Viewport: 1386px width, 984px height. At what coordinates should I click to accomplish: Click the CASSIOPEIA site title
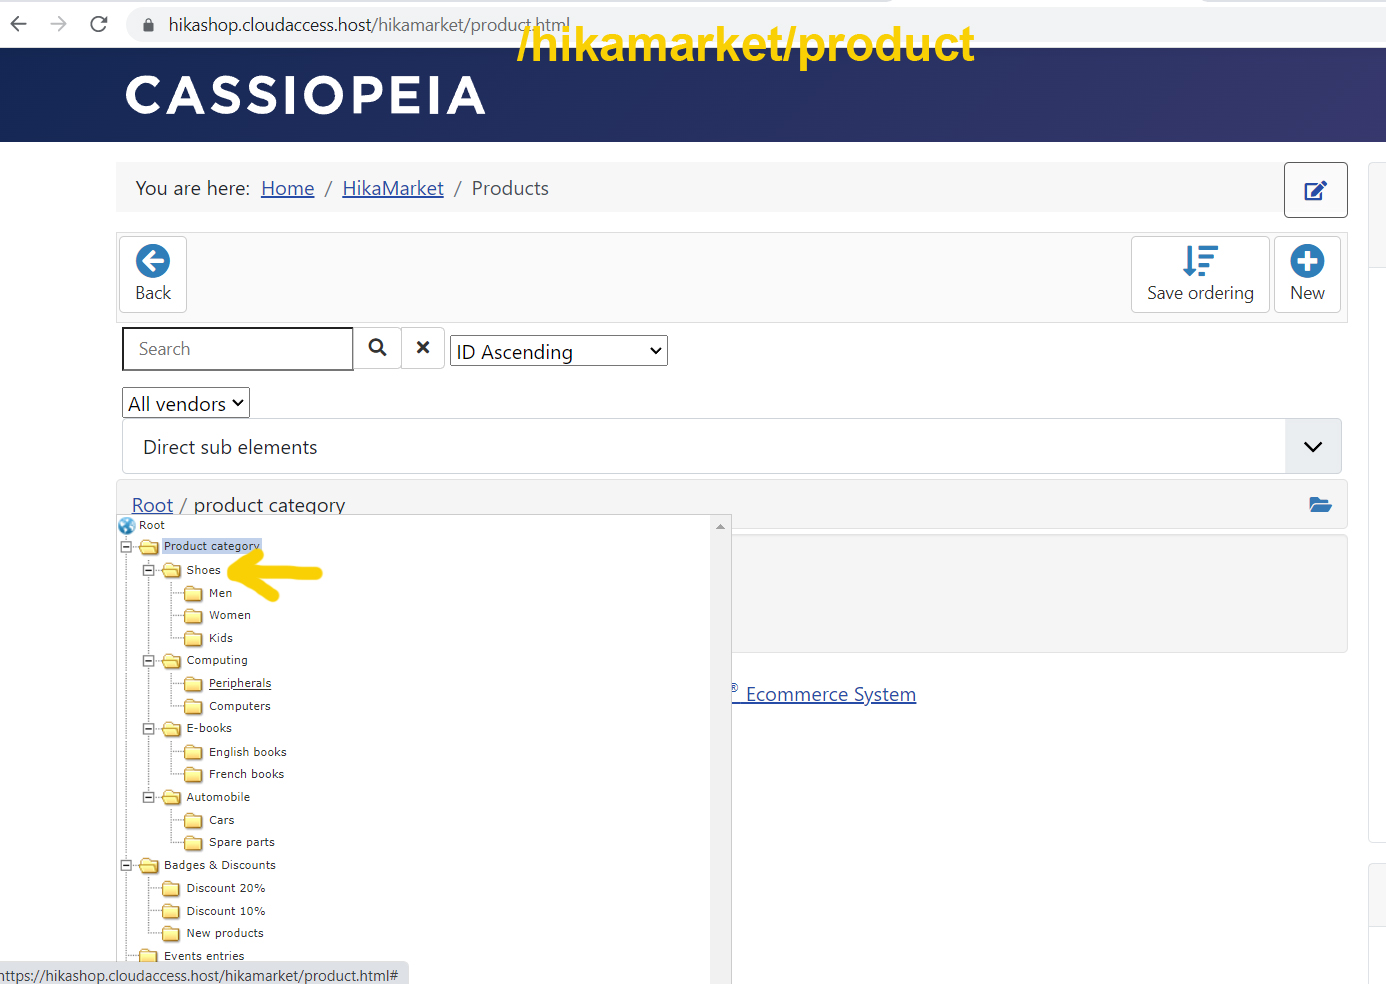pos(305,96)
